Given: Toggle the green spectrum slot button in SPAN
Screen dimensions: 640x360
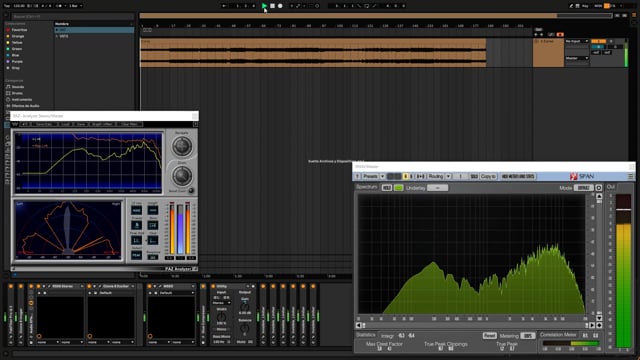Looking at the screenshot, I should [399, 188].
